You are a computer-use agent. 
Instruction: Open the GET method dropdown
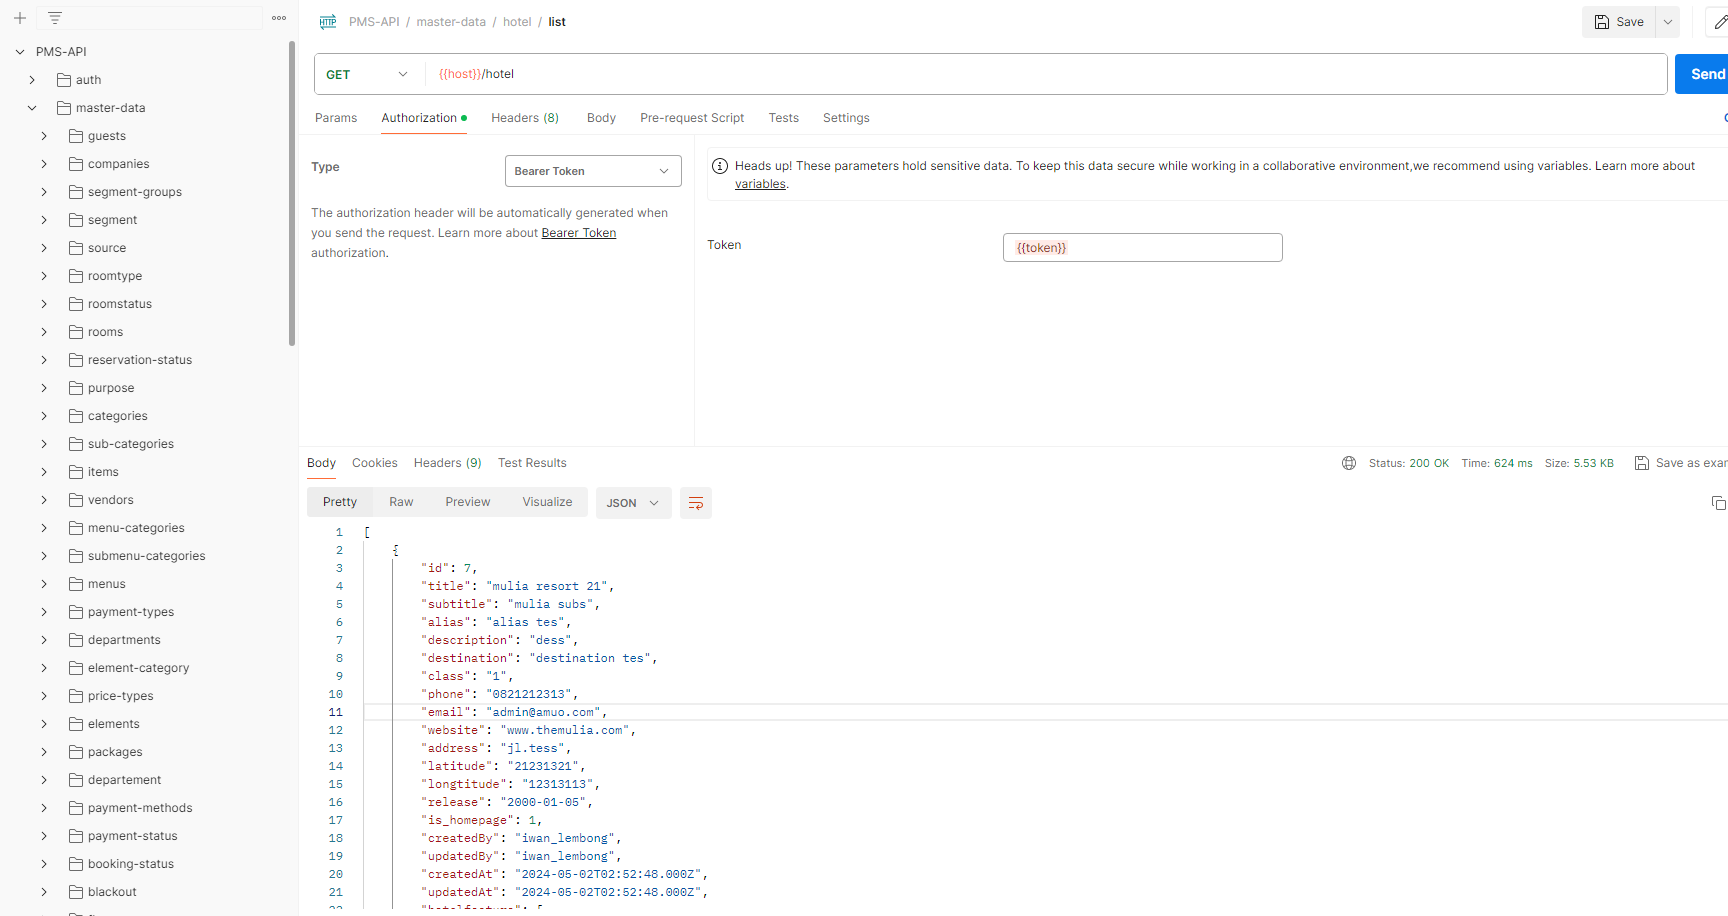pyautogui.click(x=368, y=74)
